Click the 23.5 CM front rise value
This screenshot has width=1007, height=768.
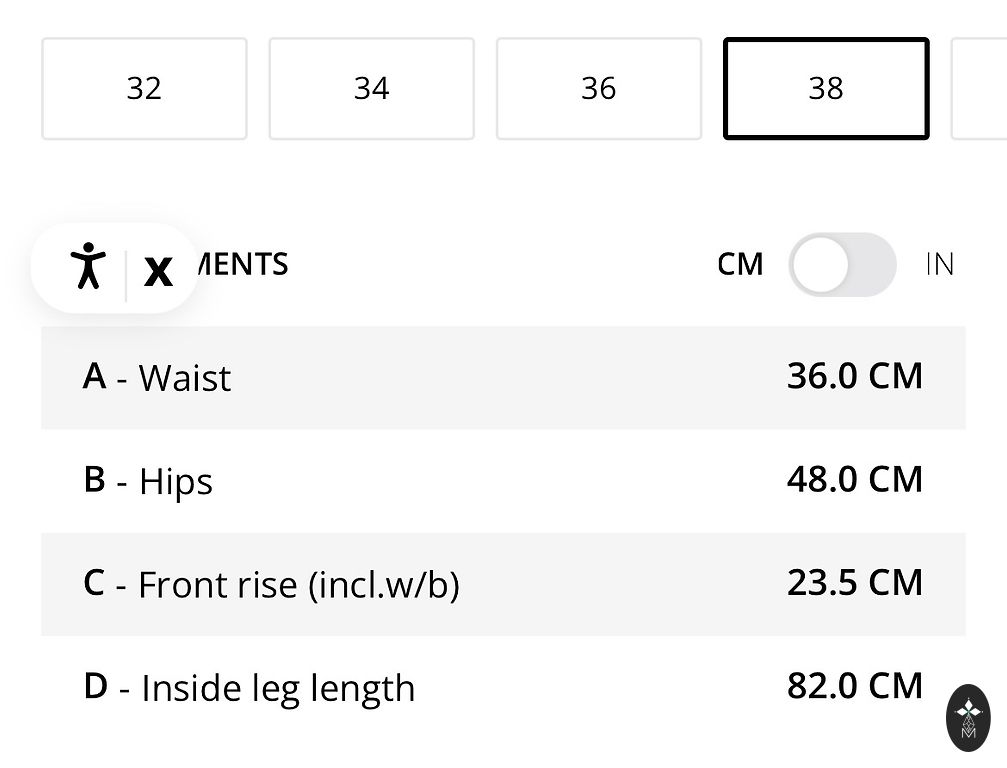point(855,582)
